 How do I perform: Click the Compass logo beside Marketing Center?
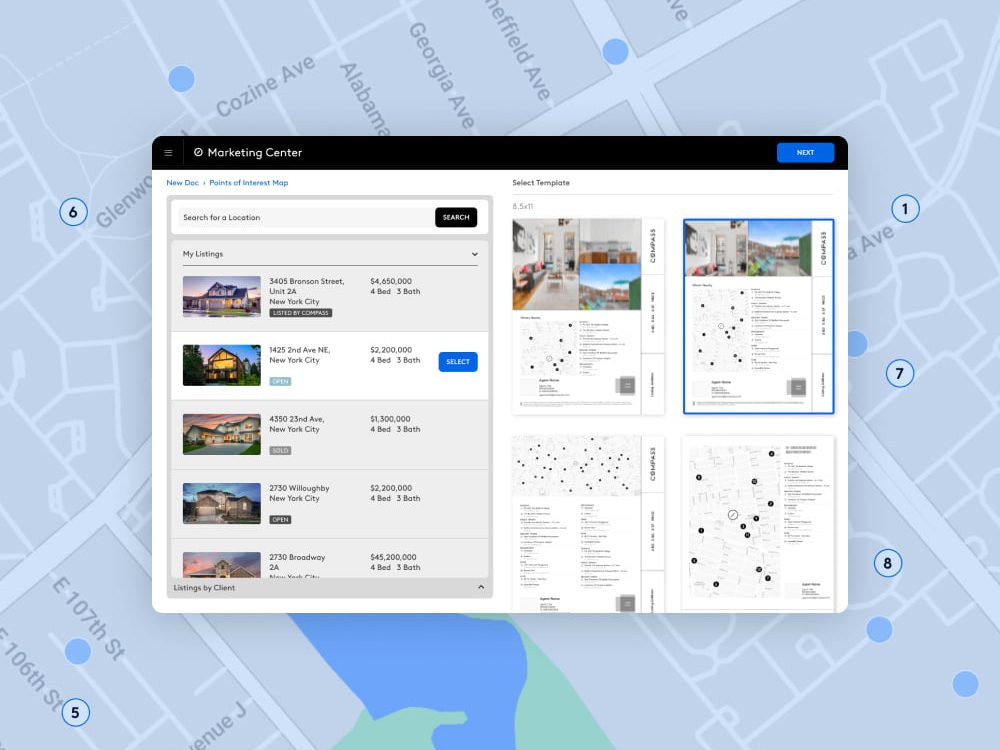point(198,153)
